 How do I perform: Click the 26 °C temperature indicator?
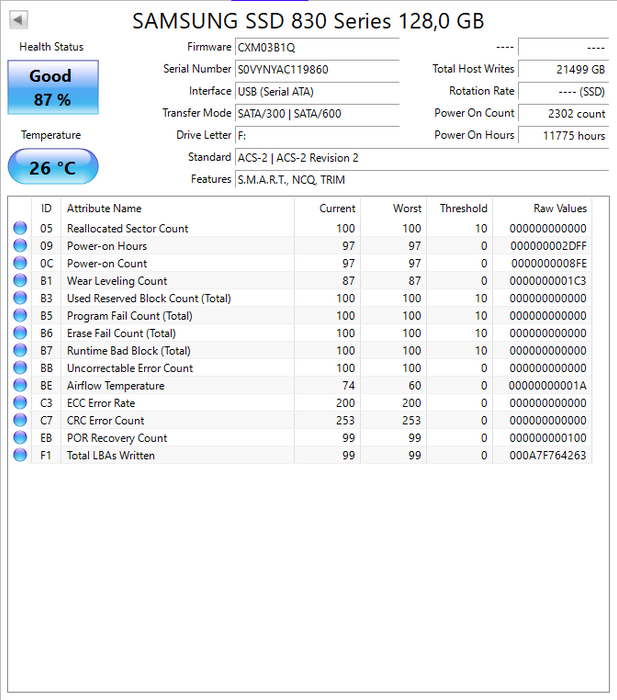tap(53, 167)
